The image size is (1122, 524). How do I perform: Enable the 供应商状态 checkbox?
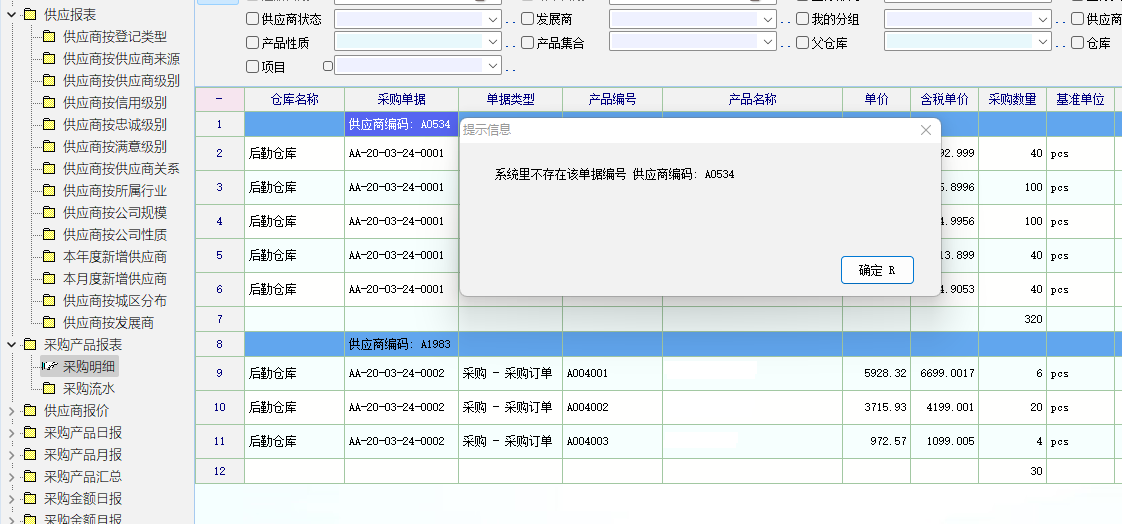point(252,19)
